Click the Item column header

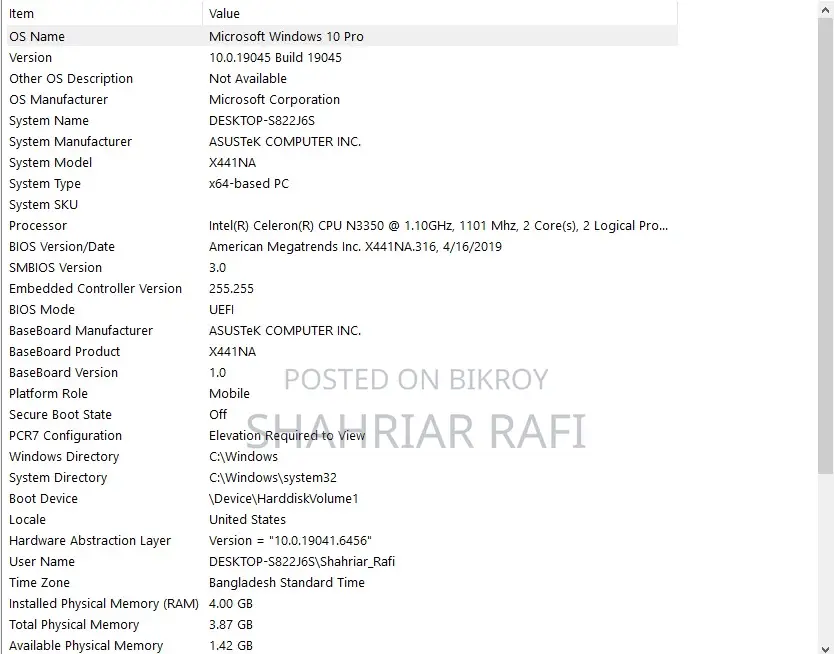[x=104, y=13]
